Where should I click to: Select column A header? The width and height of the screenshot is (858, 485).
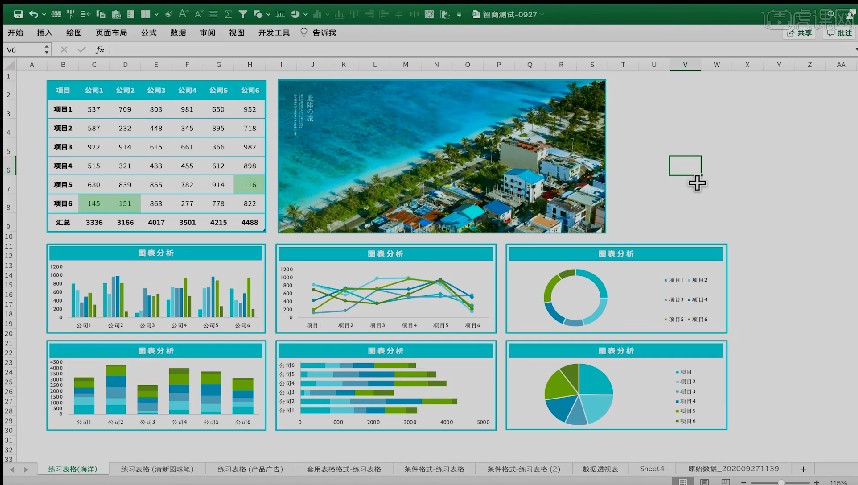tap(32, 65)
